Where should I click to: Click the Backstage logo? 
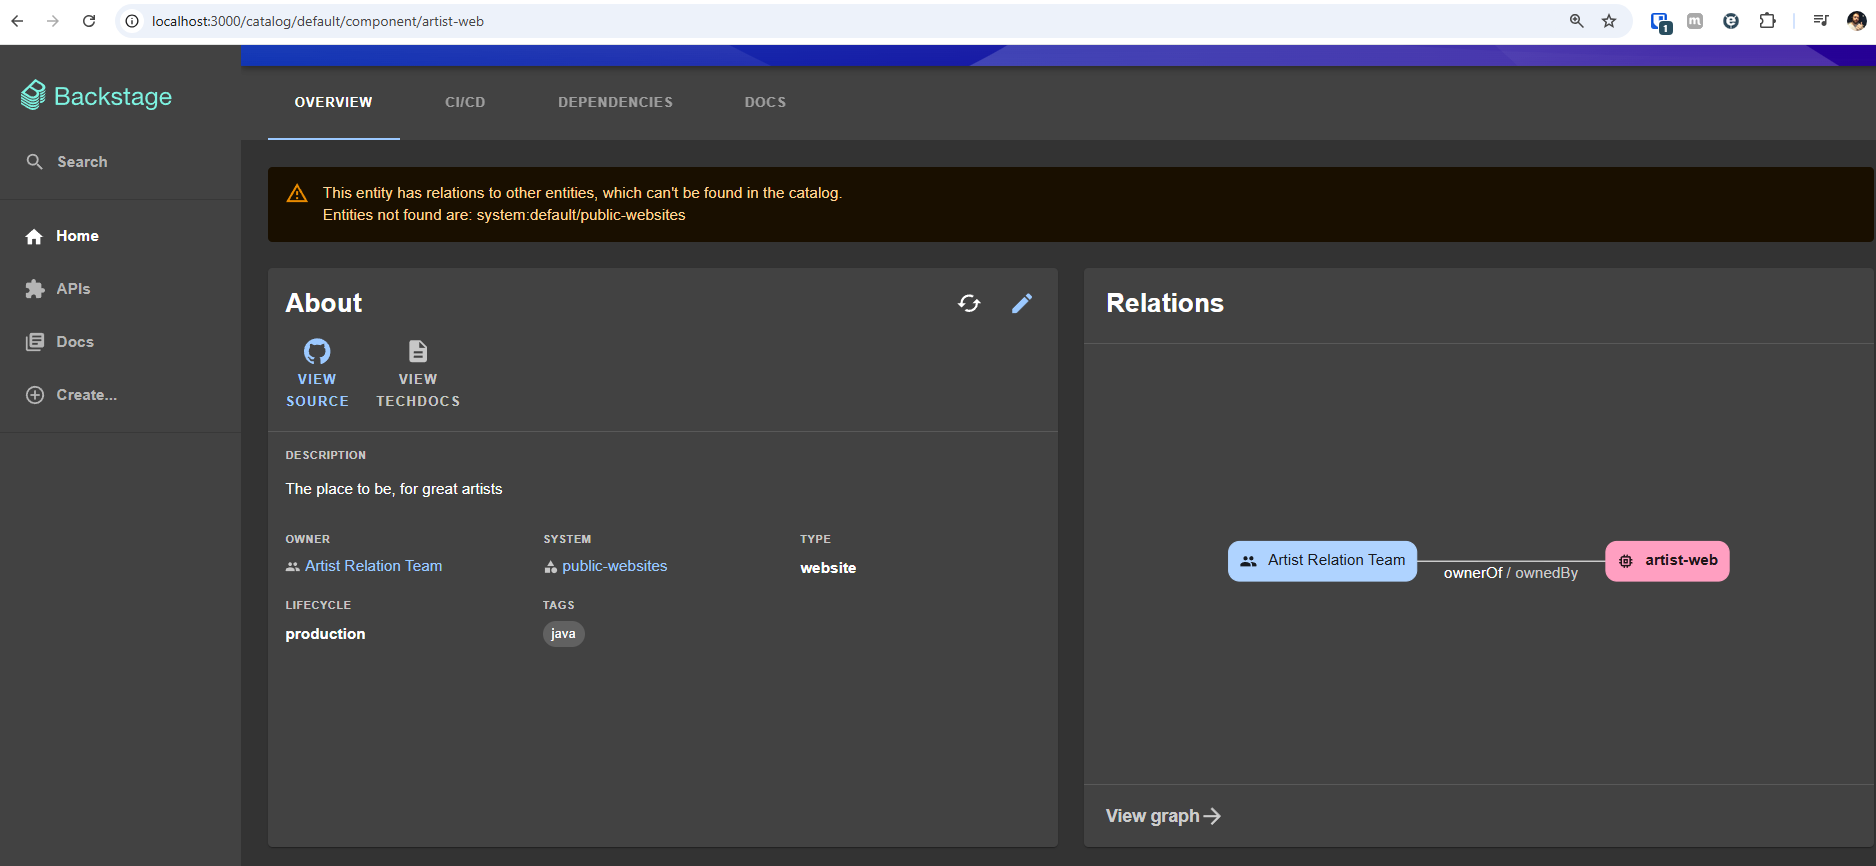(x=96, y=96)
